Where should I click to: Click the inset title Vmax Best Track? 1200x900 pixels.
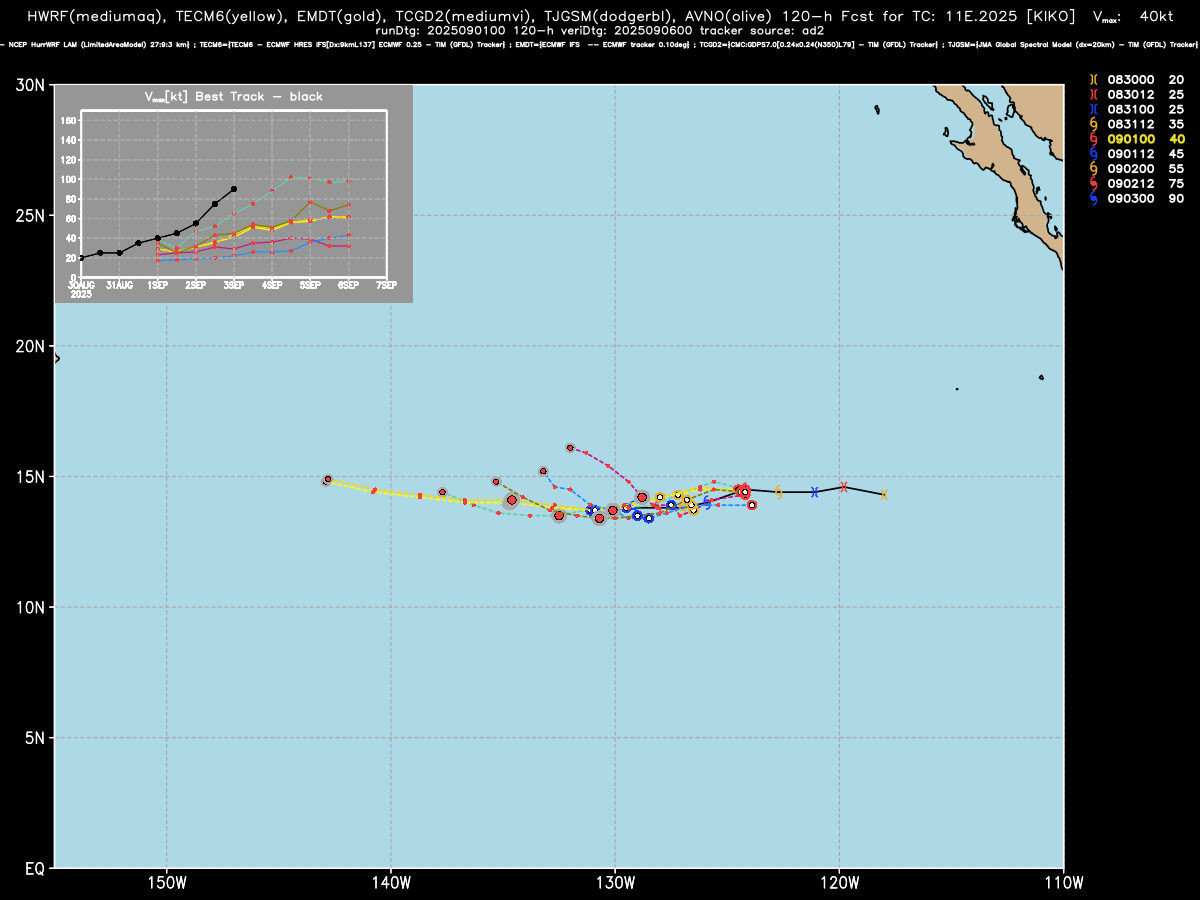235,97
